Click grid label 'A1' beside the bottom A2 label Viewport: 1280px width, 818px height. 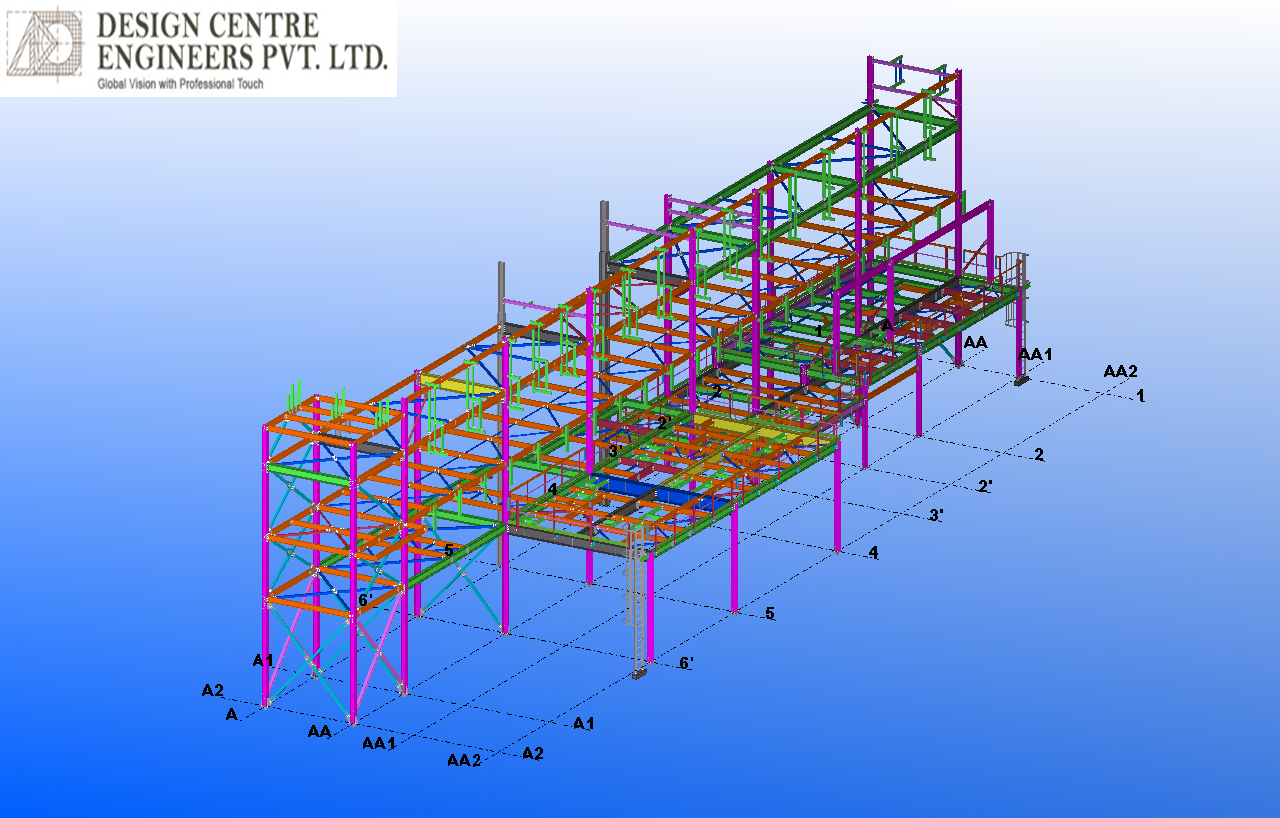[x=583, y=723]
